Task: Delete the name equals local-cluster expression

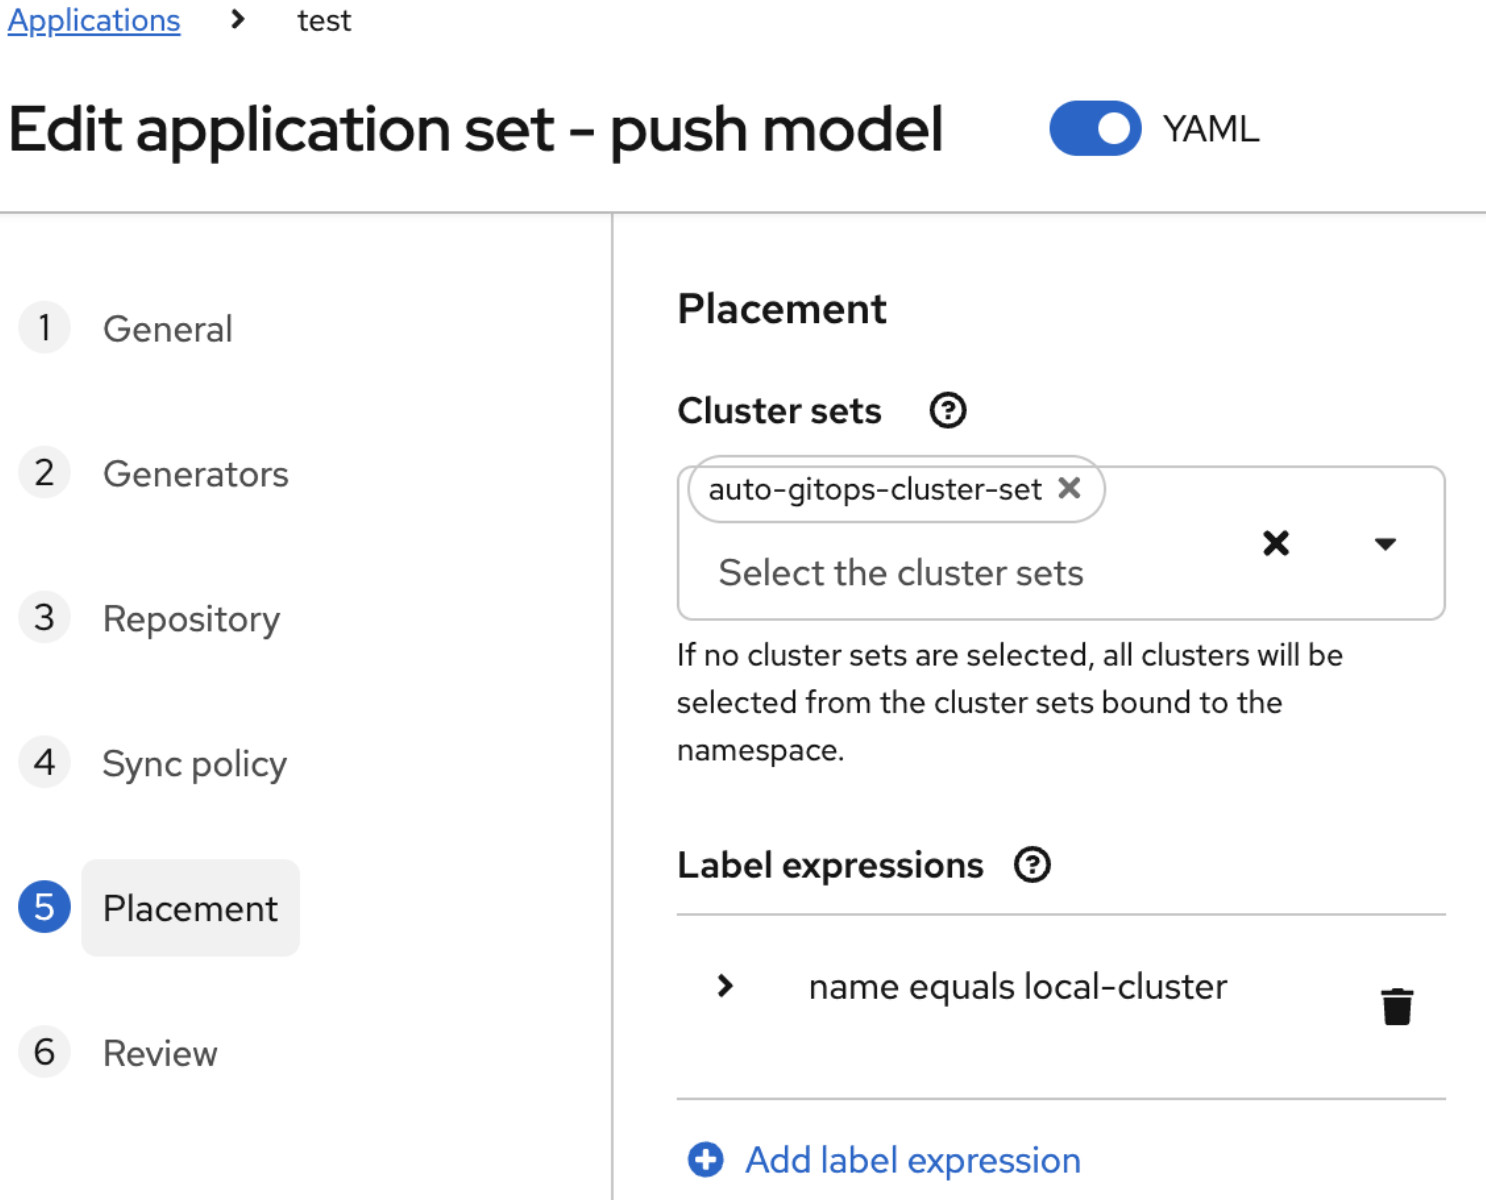Action: [x=1397, y=1006]
